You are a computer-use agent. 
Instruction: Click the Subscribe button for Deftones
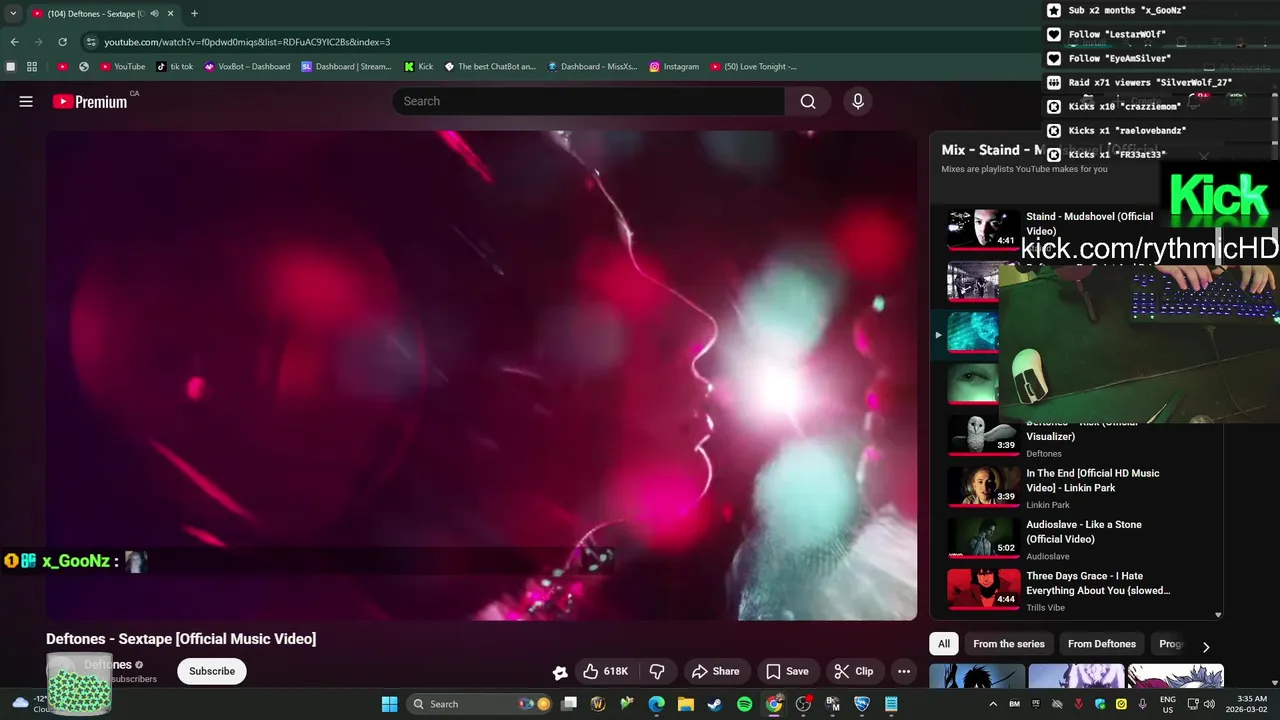212,671
